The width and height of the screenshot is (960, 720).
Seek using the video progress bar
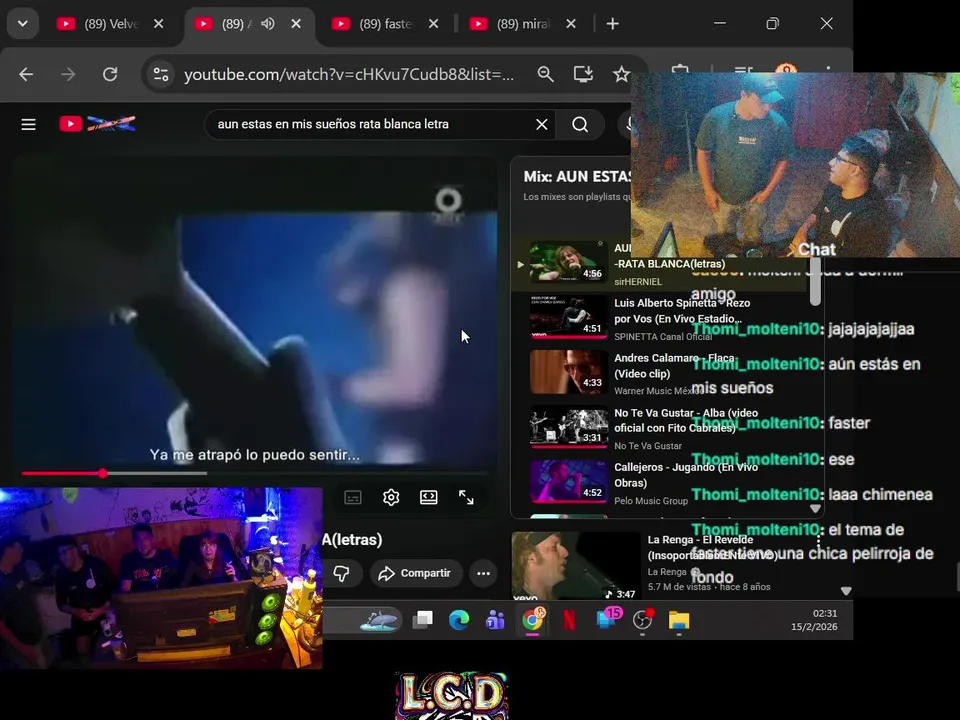(254, 473)
